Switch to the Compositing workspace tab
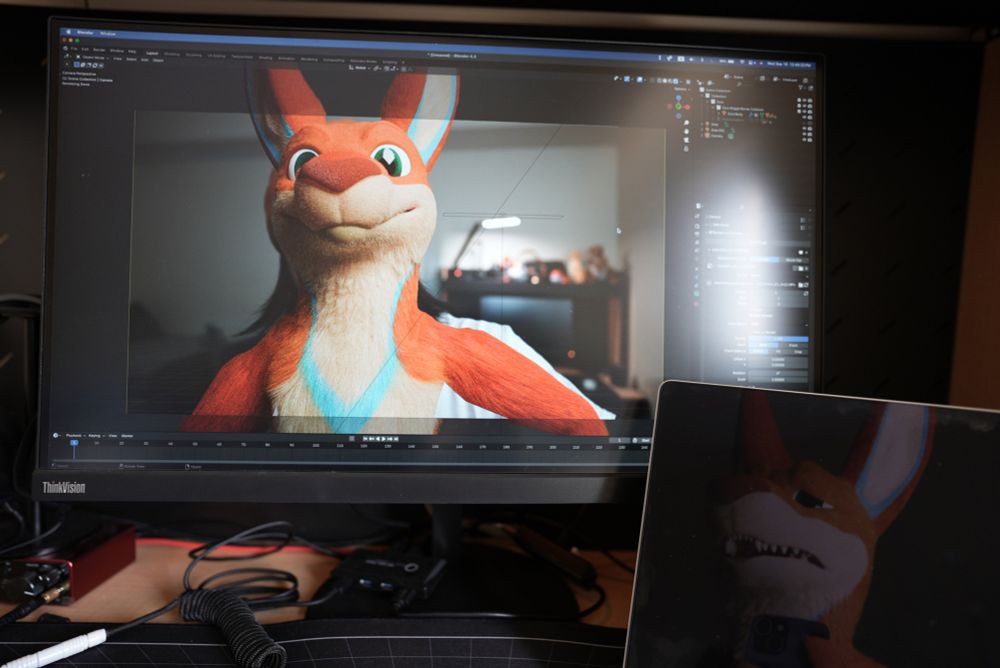Image resolution: width=1000 pixels, height=668 pixels. 334,60
